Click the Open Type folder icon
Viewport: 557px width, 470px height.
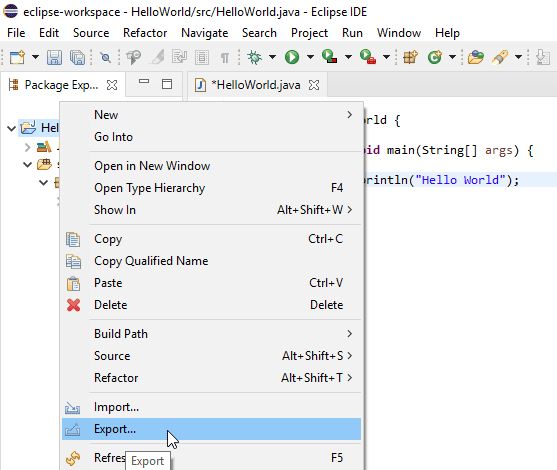tap(476, 57)
